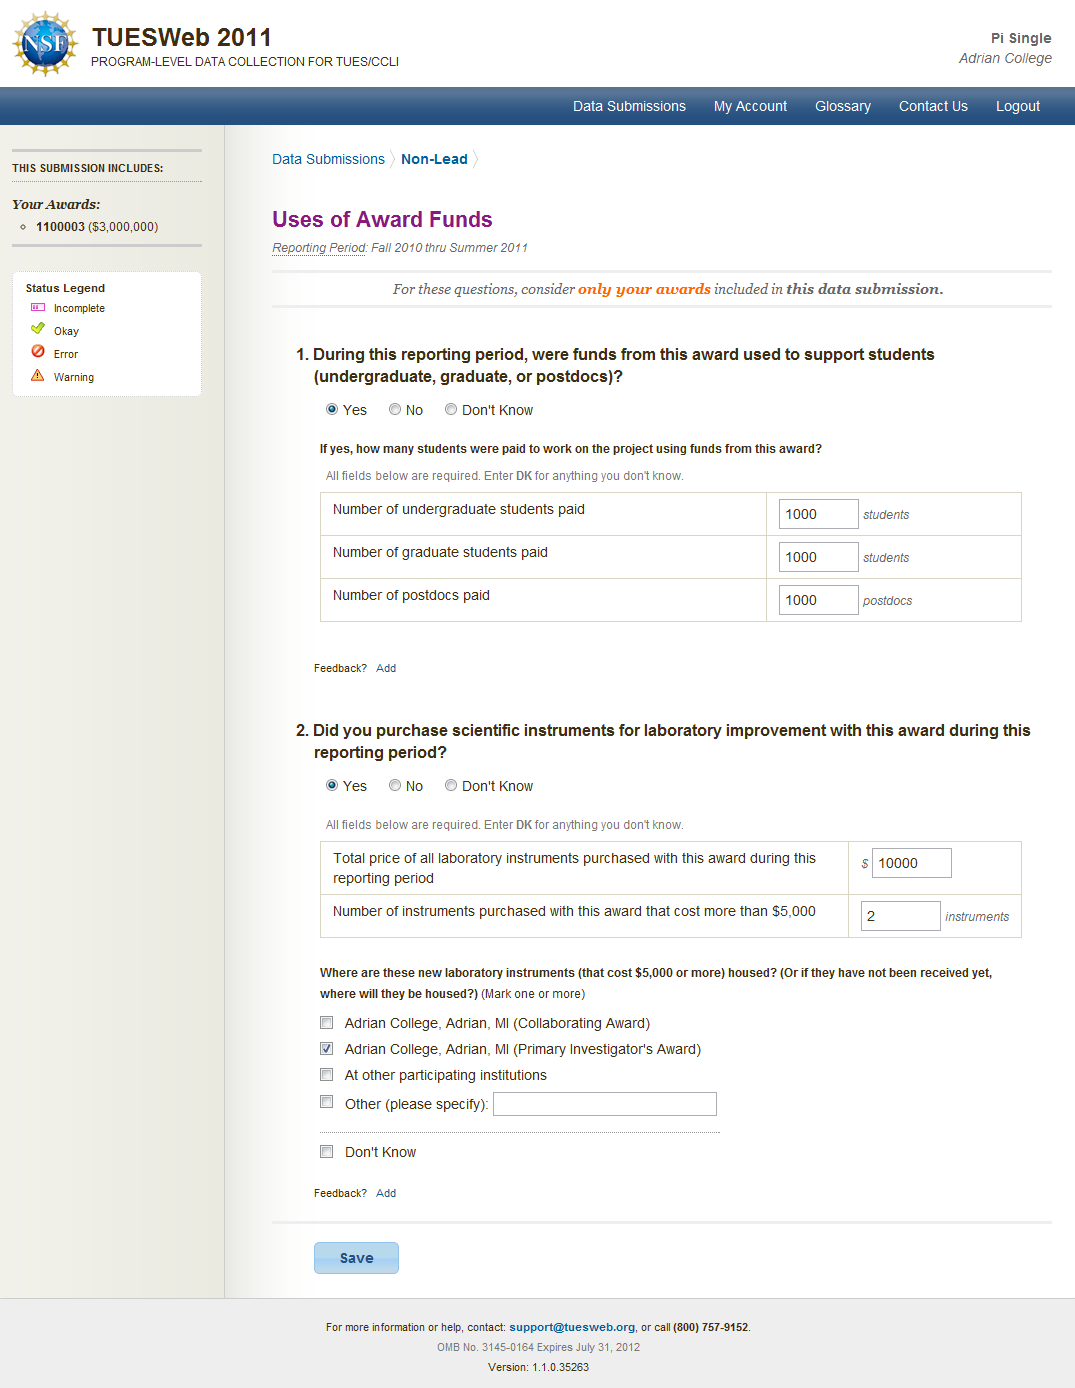Click the red Error status icon

38,352
